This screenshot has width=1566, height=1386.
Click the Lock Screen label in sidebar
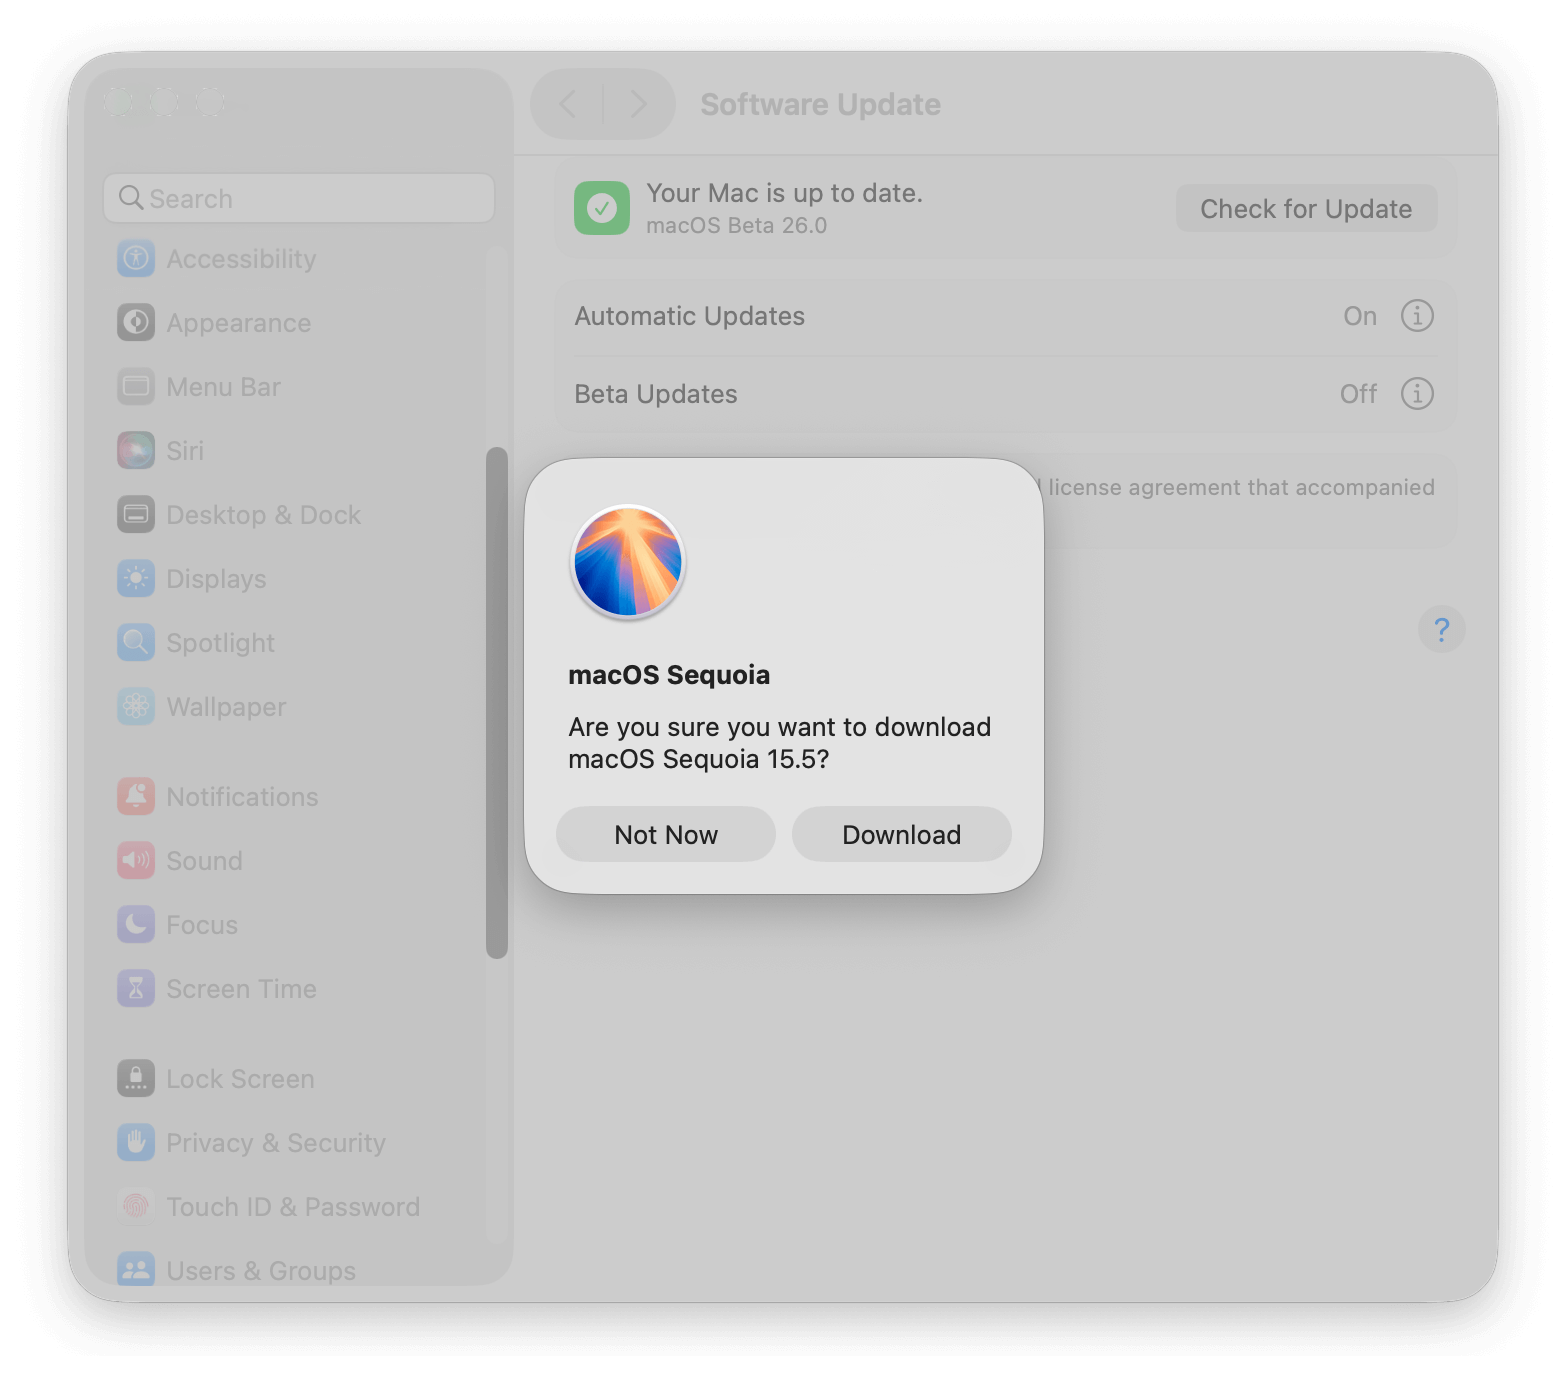(x=240, y=1079)
